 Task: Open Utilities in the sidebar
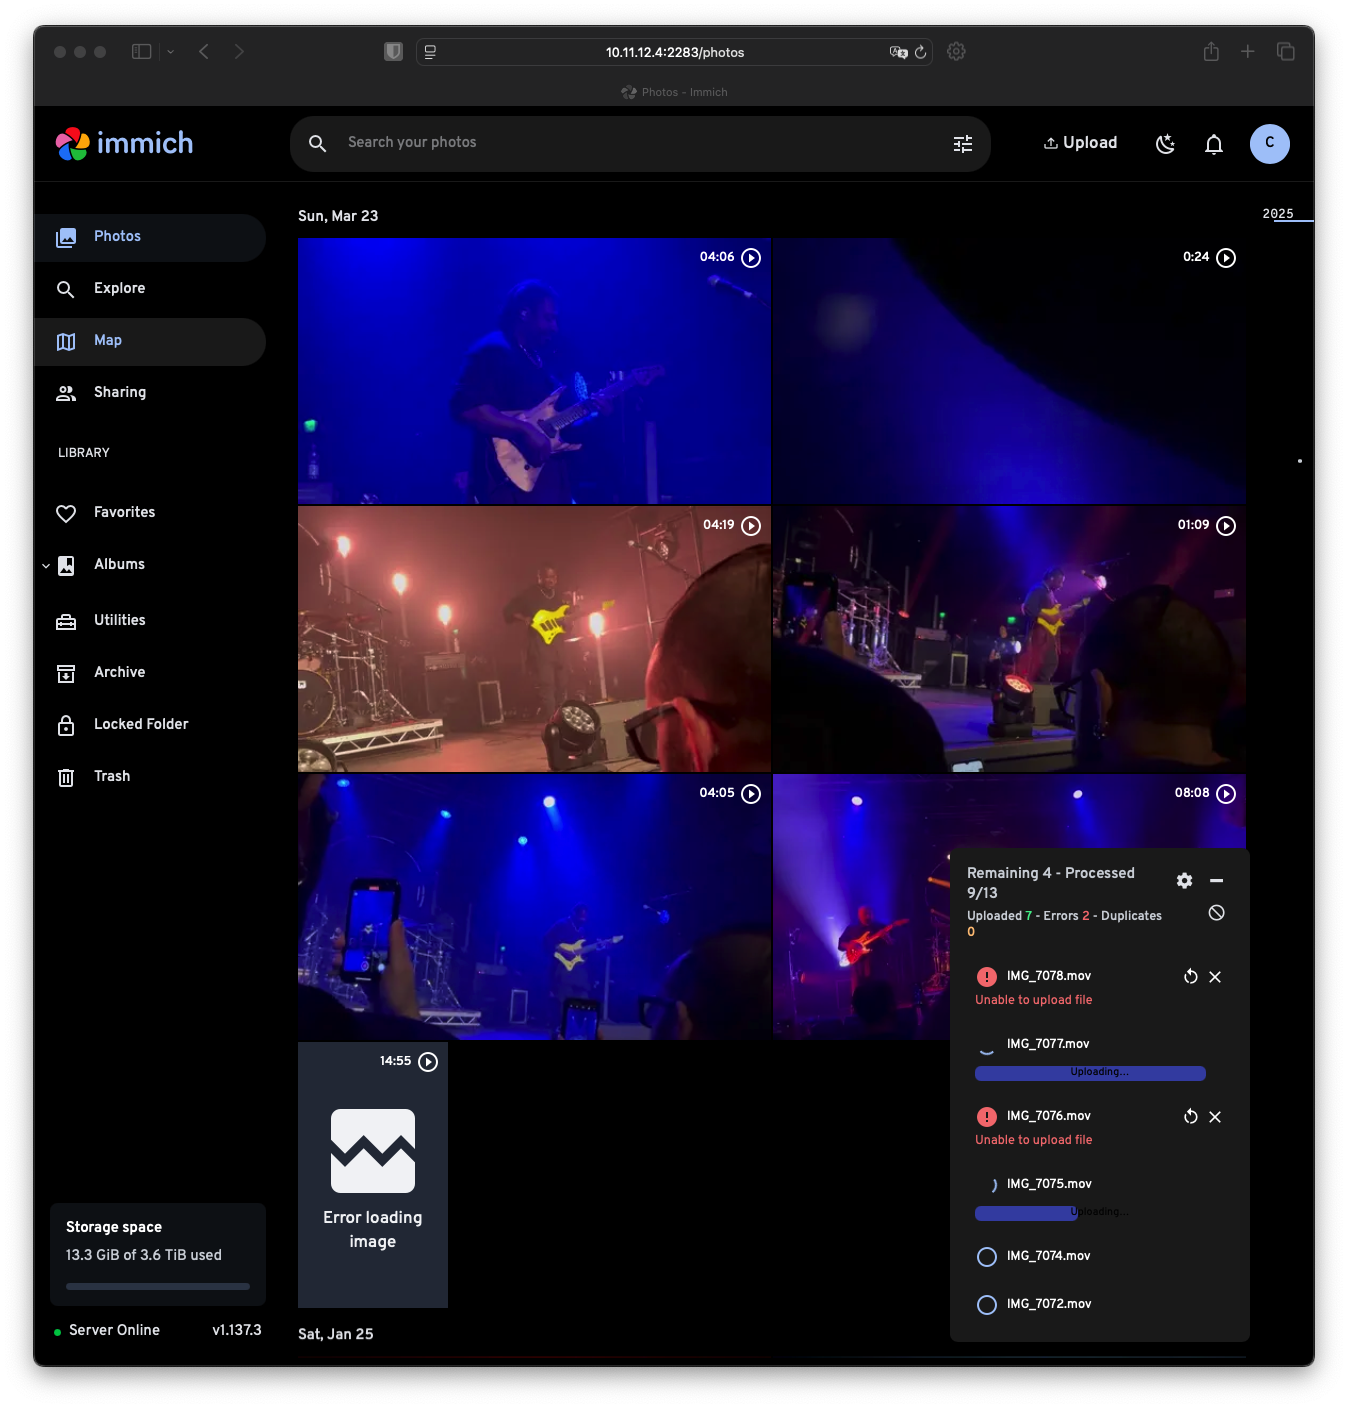(x=150, y=621)
